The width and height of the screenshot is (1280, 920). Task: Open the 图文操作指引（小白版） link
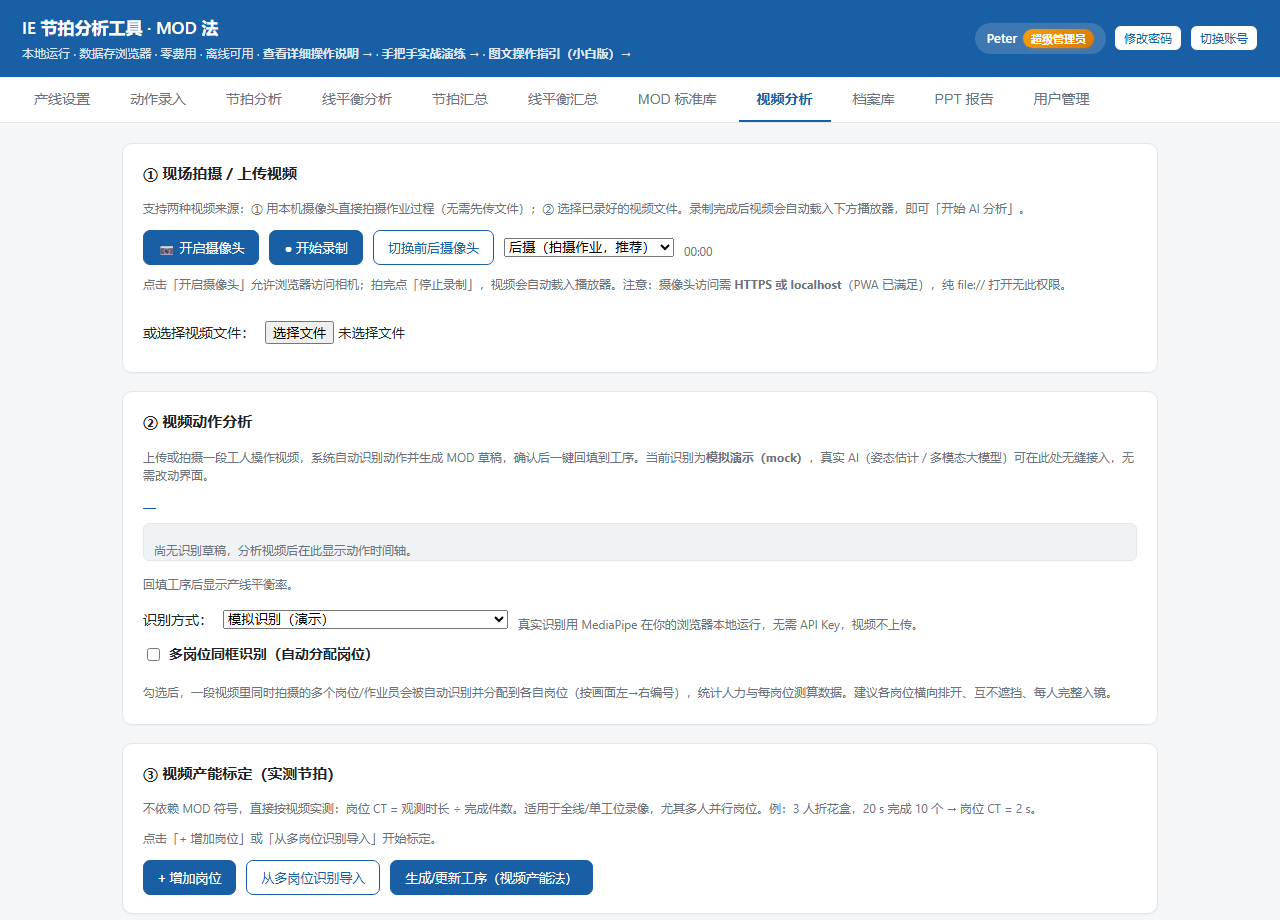pos(560,54)
